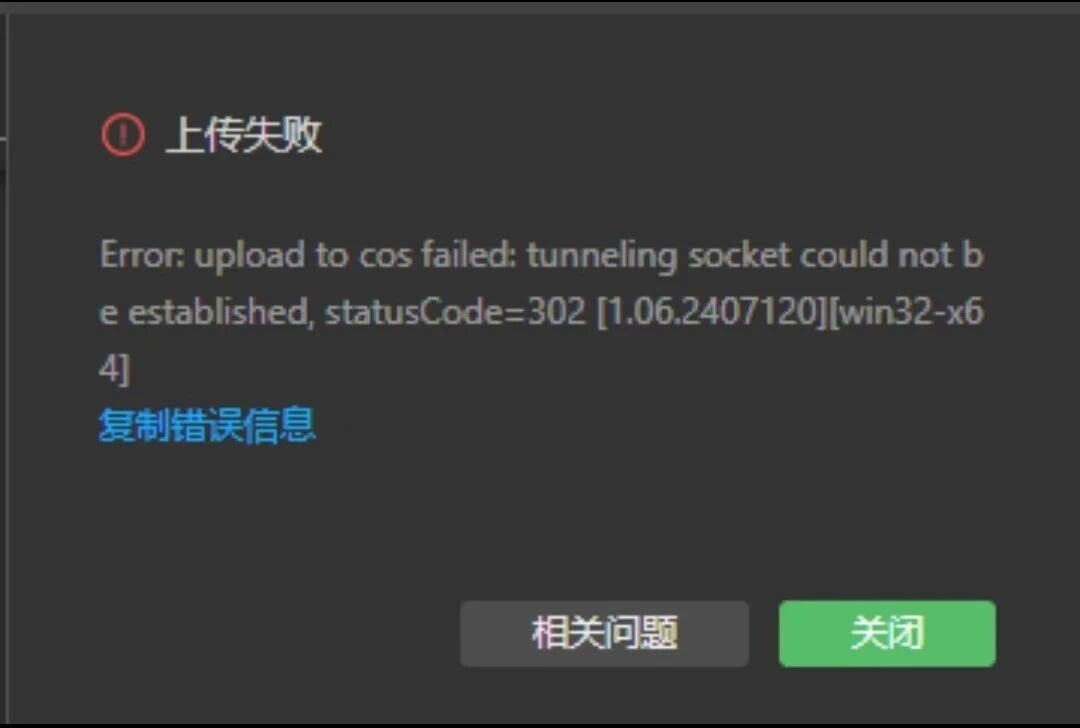Click the word 'Error:' starting the message
The image size is (1080, 728).
[x=142, y=255]
